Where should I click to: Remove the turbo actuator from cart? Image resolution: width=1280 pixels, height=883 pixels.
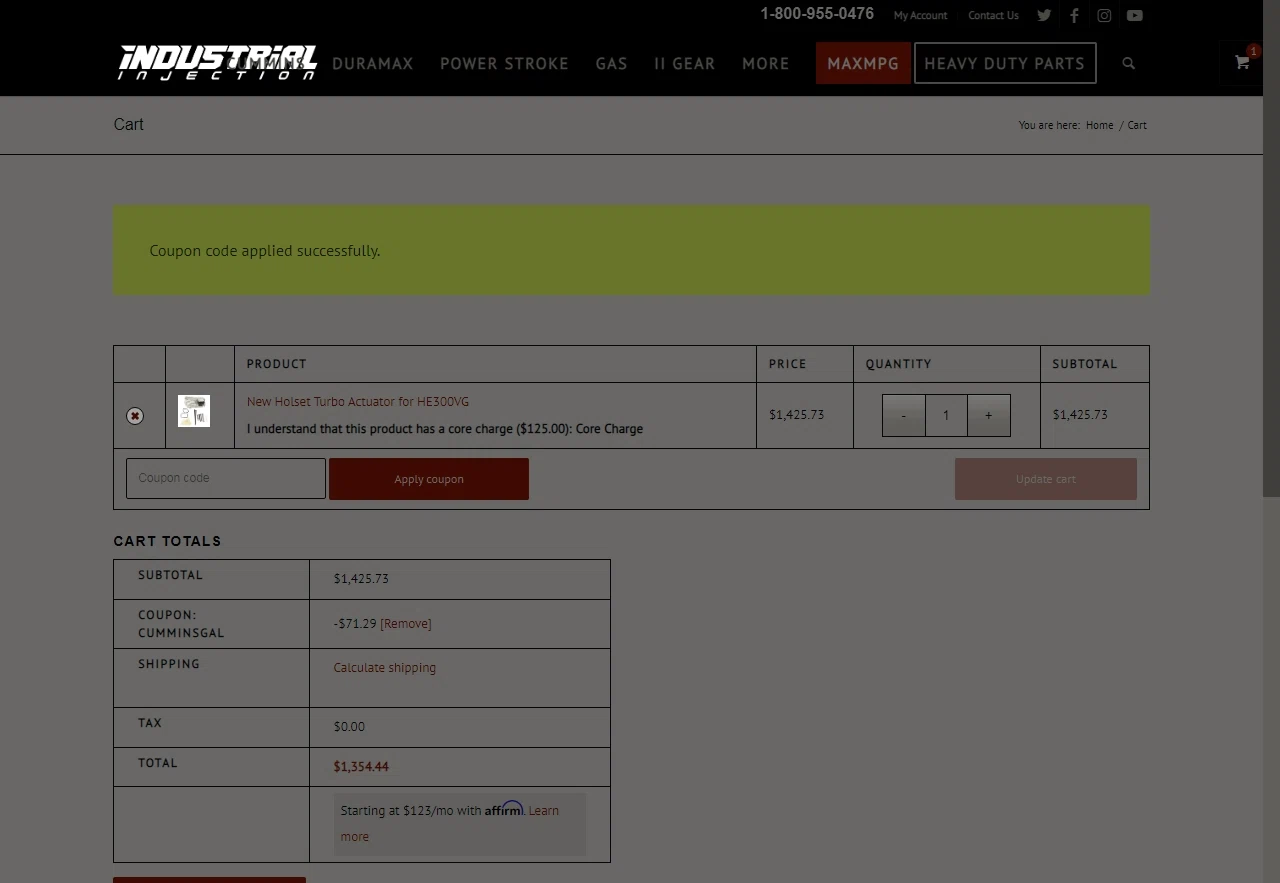[135, 416]
